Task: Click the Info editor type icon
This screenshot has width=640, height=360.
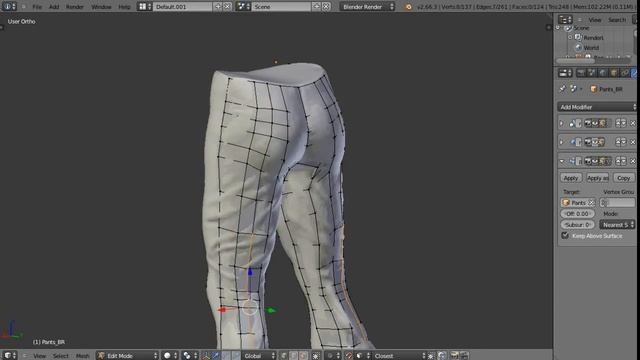Action: click(x=9, y=7)
